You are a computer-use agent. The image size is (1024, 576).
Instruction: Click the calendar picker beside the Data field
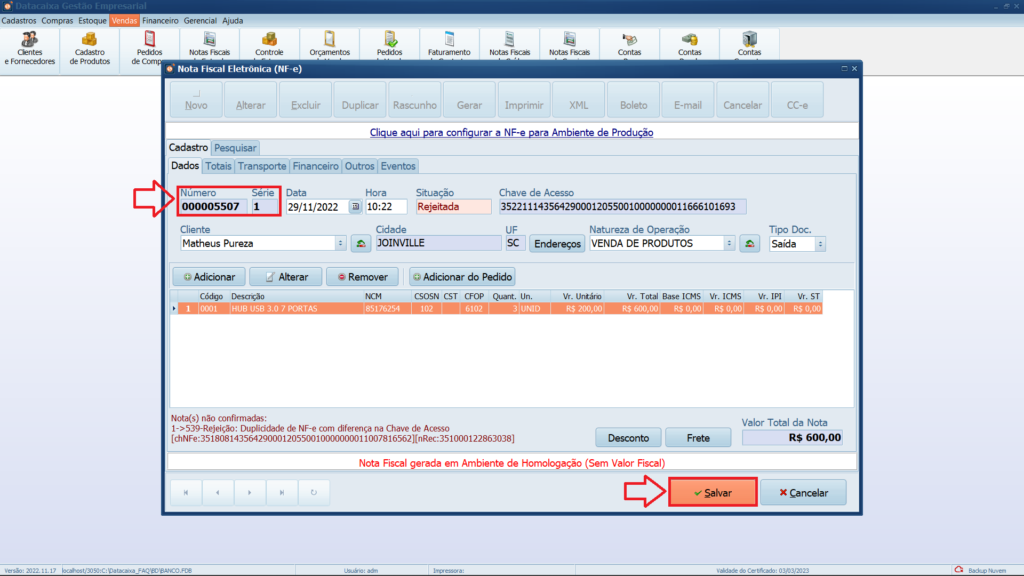[355, 207]
